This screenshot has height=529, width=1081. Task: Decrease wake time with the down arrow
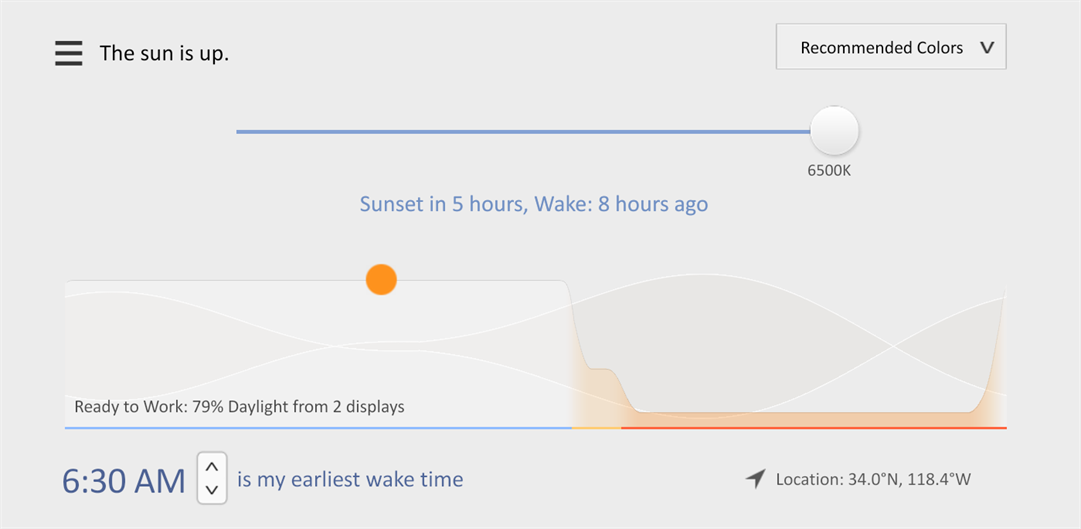coord(212,490)
